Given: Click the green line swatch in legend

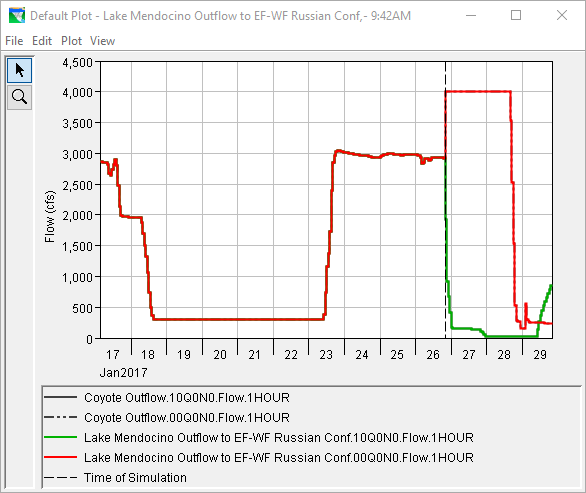Looking at the screenshot, I should 61,437.
